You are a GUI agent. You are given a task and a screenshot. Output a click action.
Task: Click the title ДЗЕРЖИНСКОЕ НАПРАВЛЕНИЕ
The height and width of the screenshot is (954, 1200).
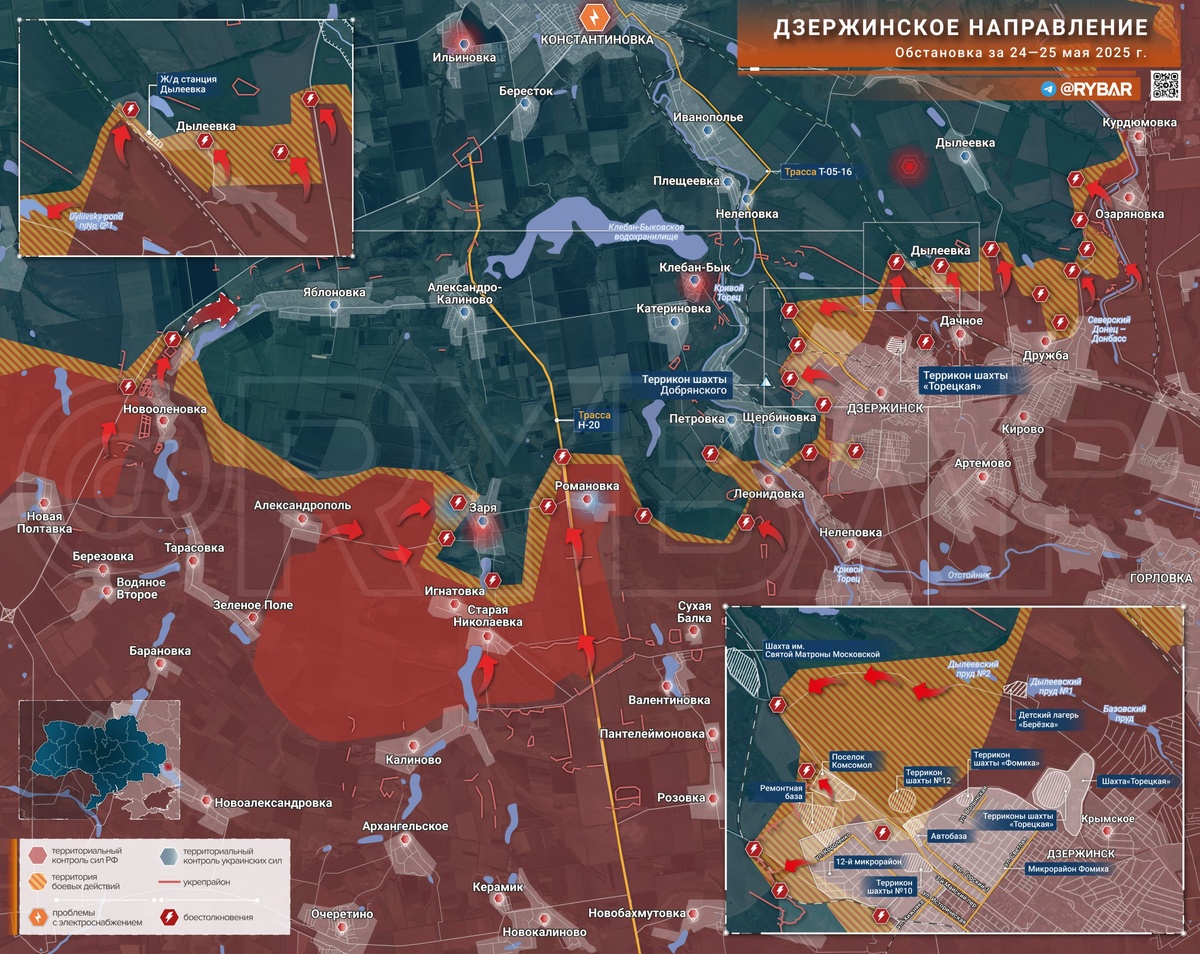pyautogui.click(x=961, y=26)
